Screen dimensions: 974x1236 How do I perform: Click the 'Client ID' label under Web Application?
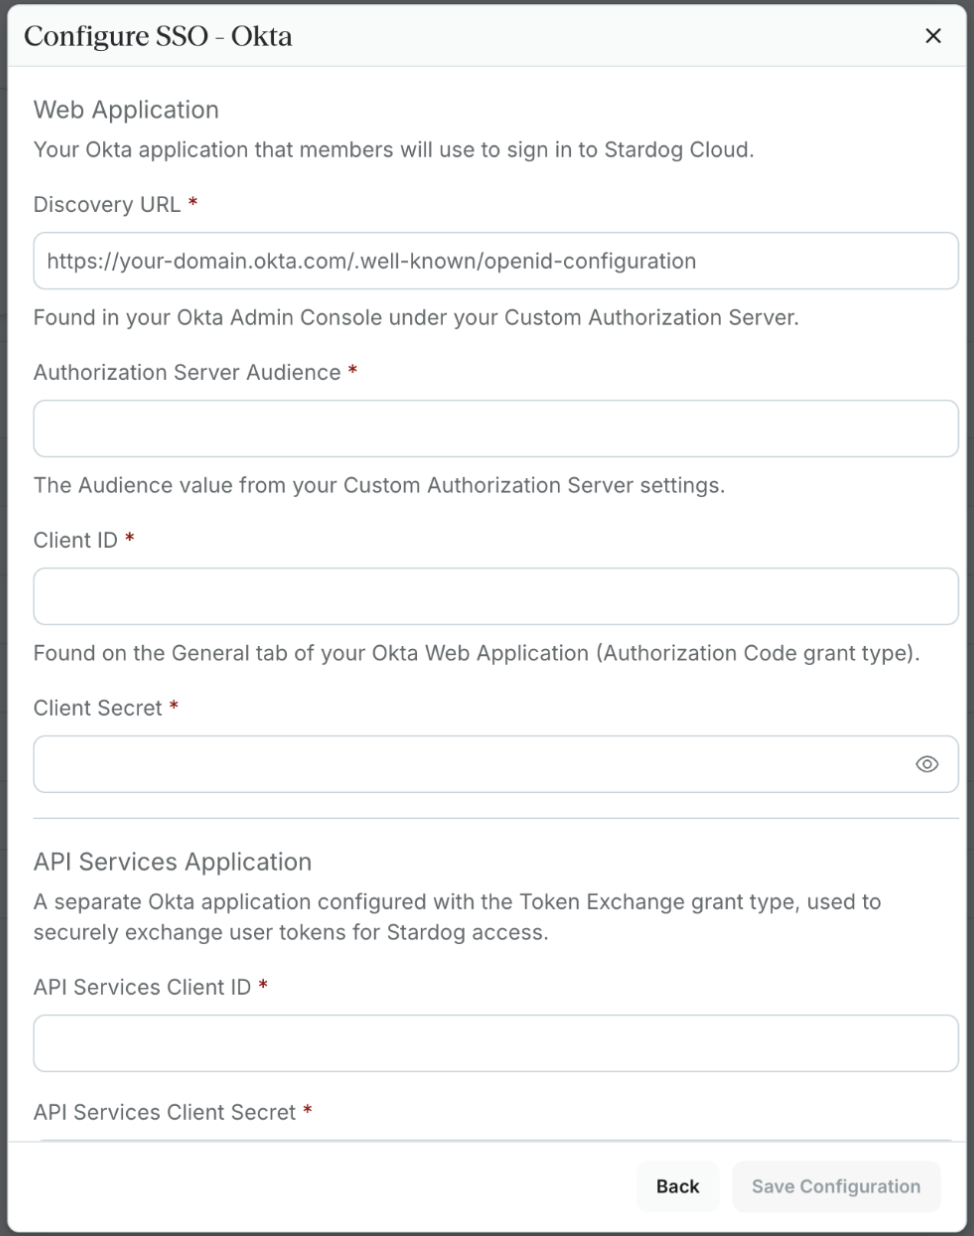click(x=76, y=540)
